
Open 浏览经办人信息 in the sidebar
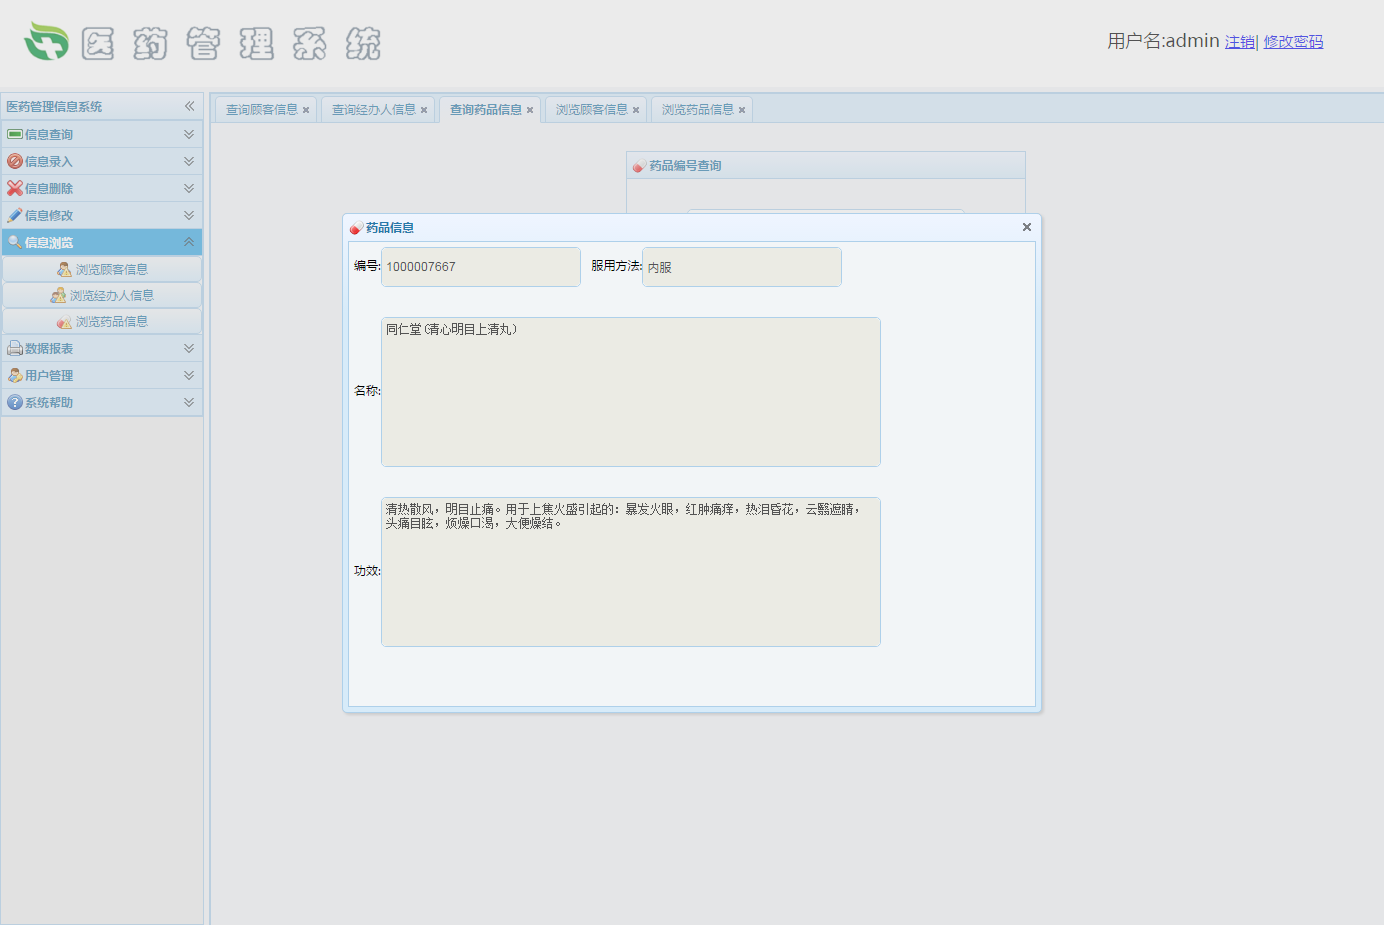click(102, 296)
